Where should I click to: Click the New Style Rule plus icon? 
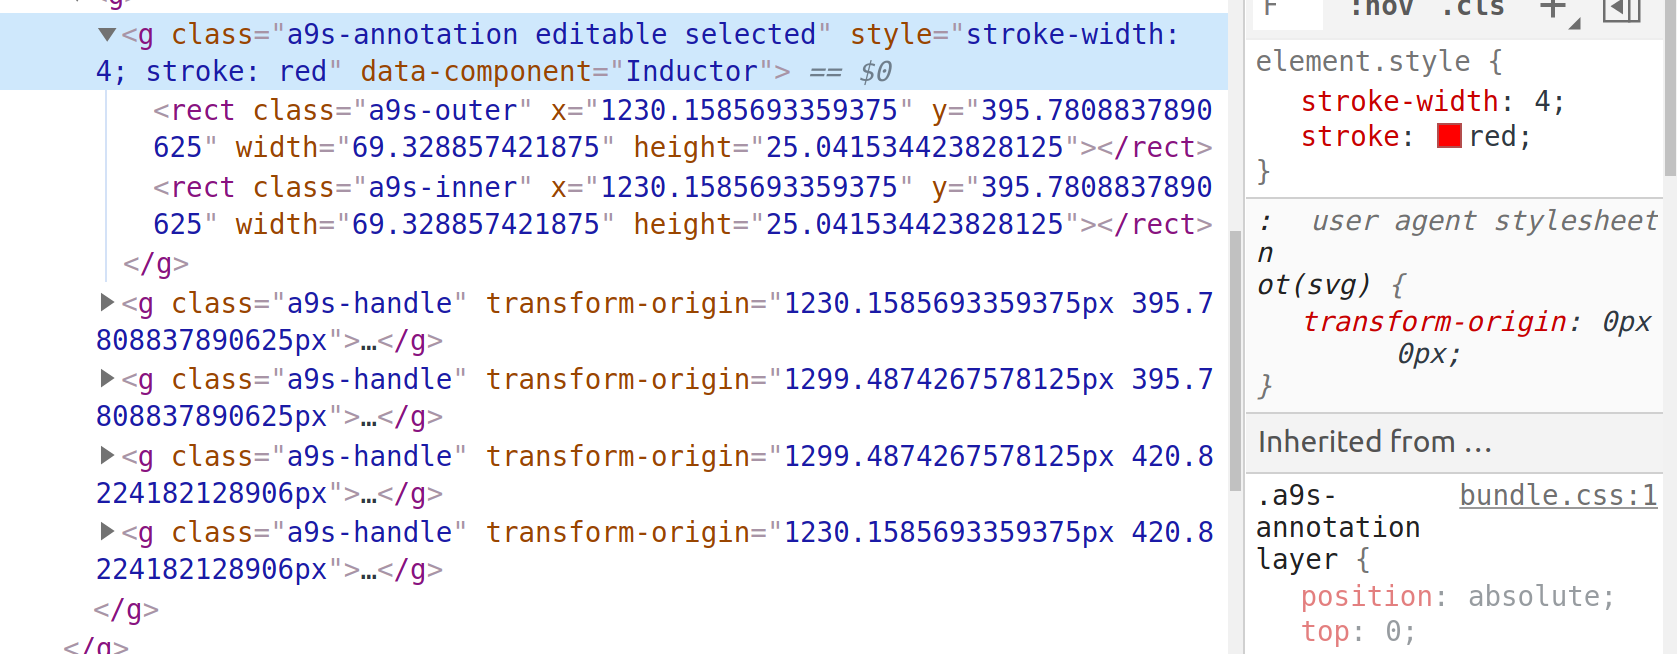(x=1551, y=8)
